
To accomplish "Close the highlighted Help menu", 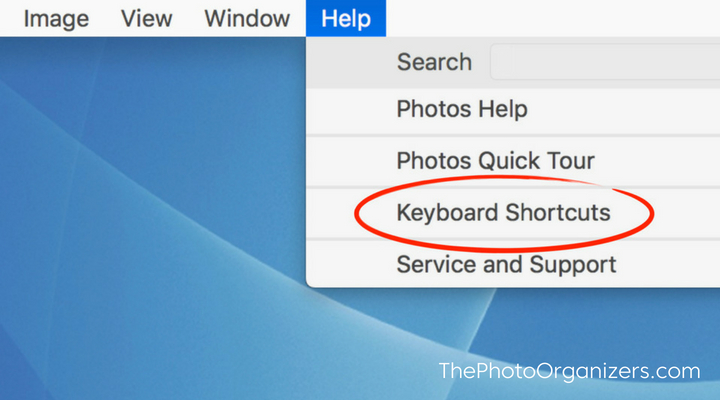I will pos(346,18).
